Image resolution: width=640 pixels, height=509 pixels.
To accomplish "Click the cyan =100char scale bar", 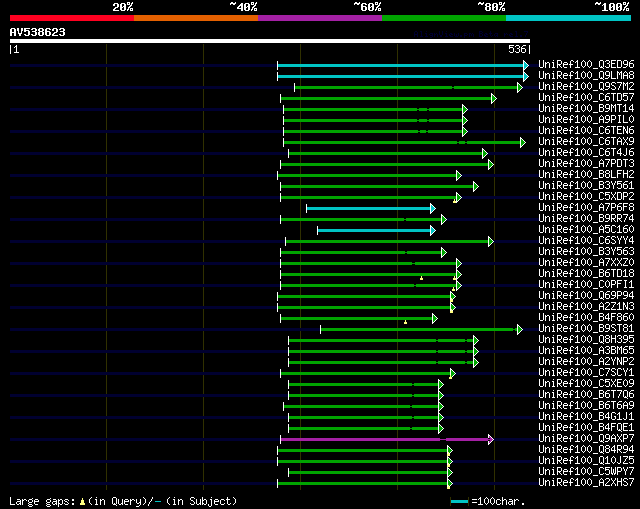I will click(x=459, y=502).
